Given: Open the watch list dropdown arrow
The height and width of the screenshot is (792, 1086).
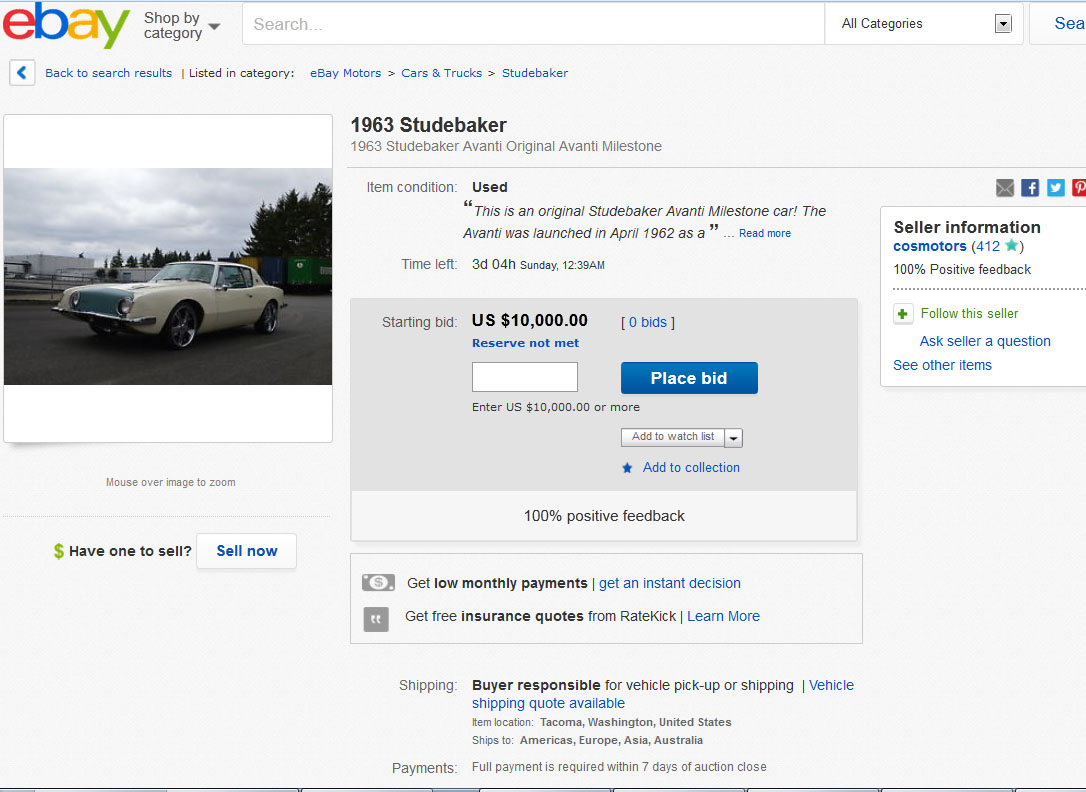Looking at the screenshot, I should 734,438.
